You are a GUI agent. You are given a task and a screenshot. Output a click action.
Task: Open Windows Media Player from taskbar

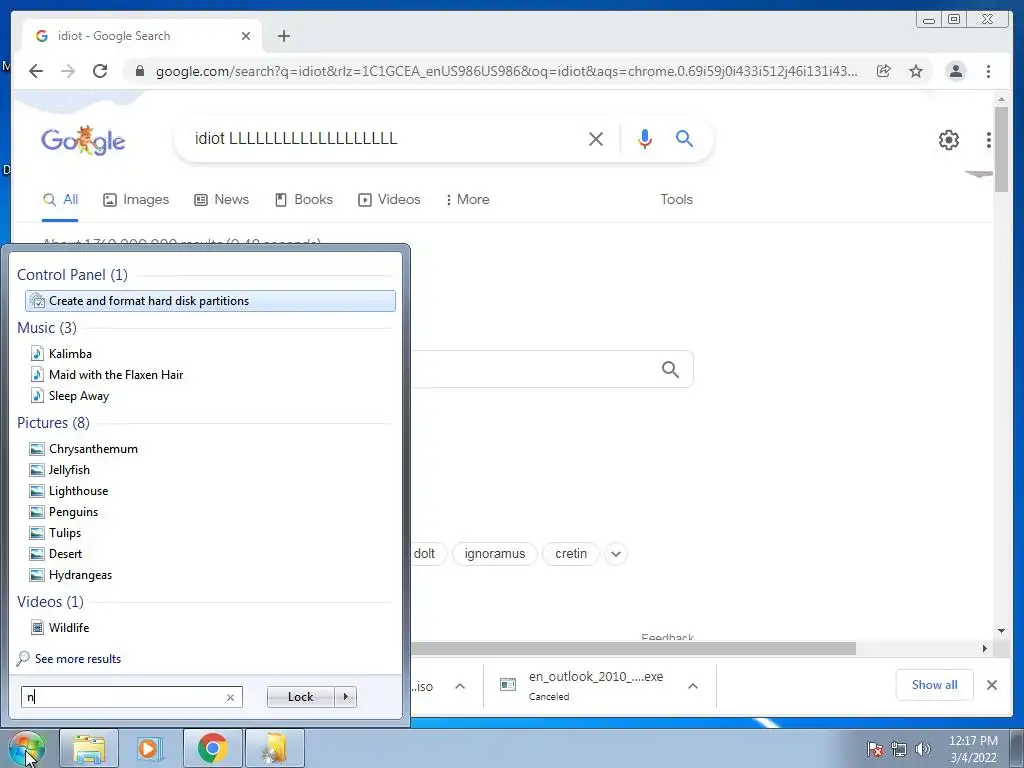click(150, 748)
